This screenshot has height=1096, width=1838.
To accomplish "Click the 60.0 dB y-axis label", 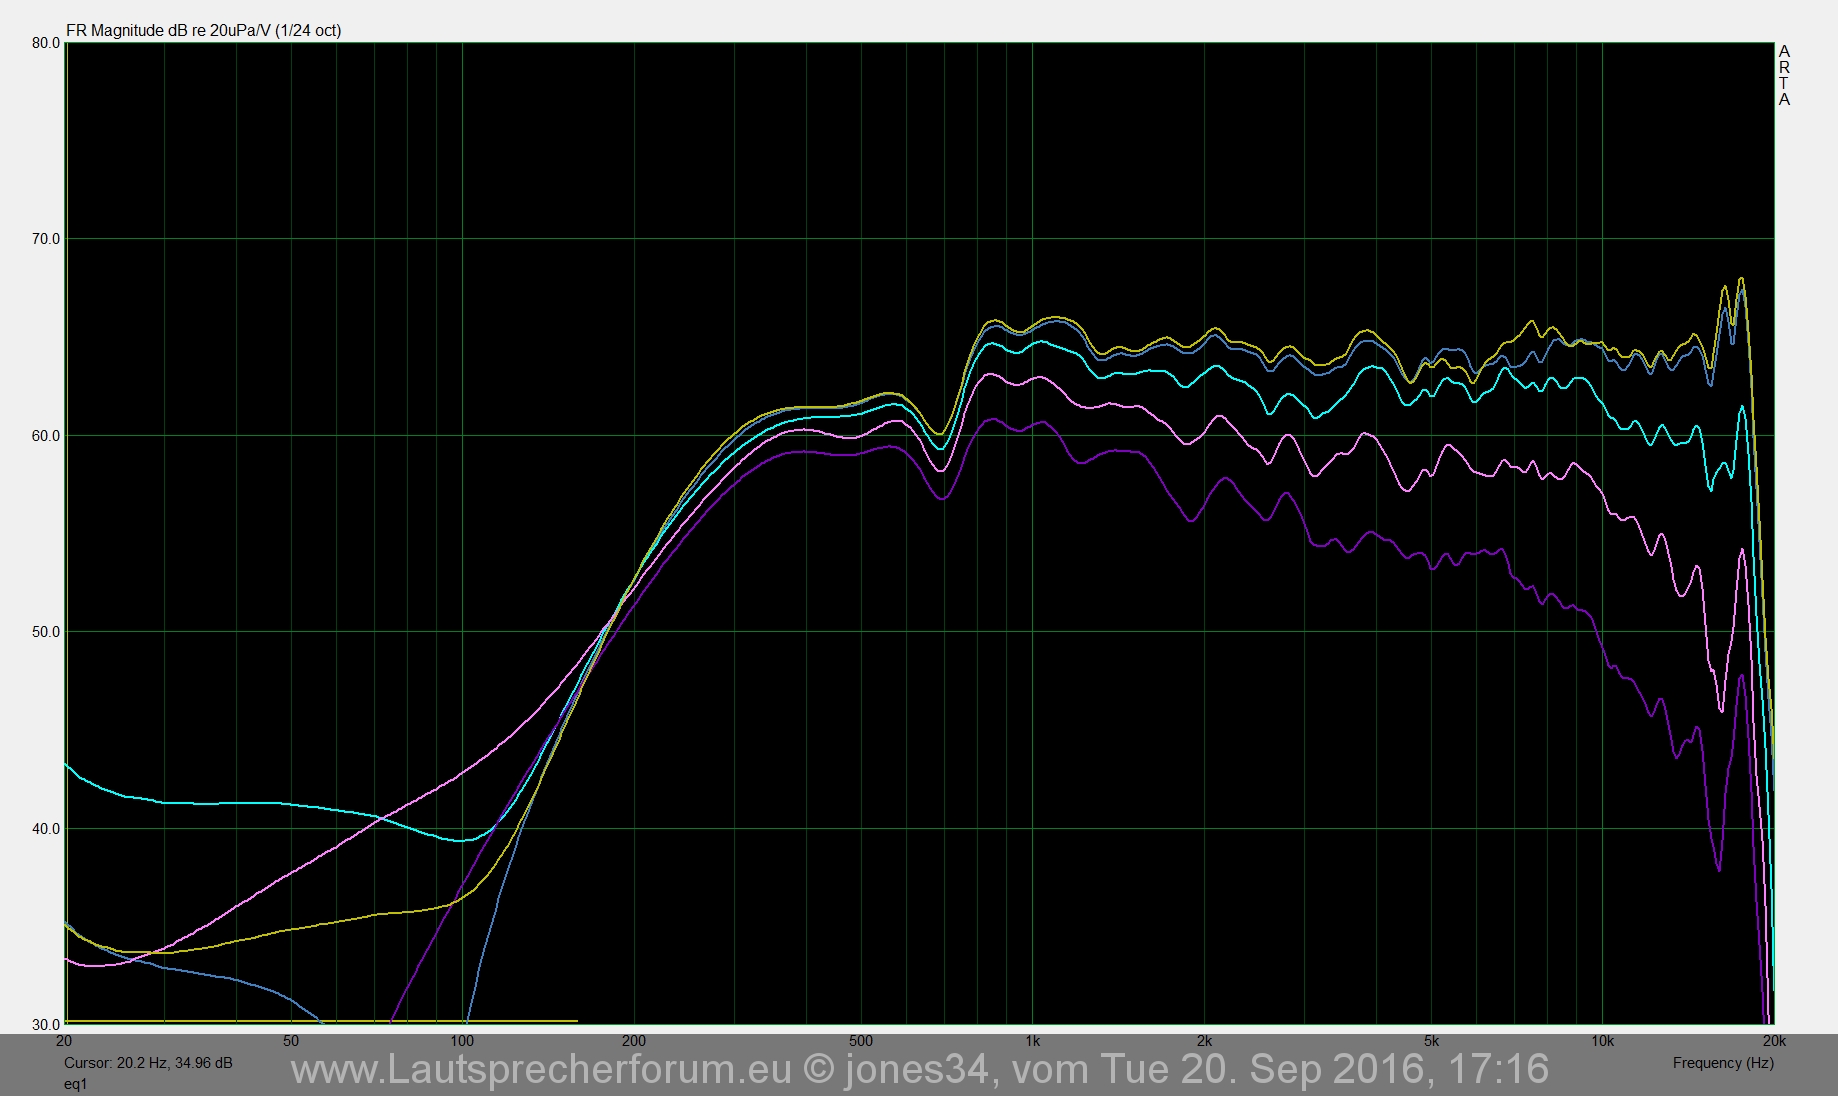I will [46, 436].
